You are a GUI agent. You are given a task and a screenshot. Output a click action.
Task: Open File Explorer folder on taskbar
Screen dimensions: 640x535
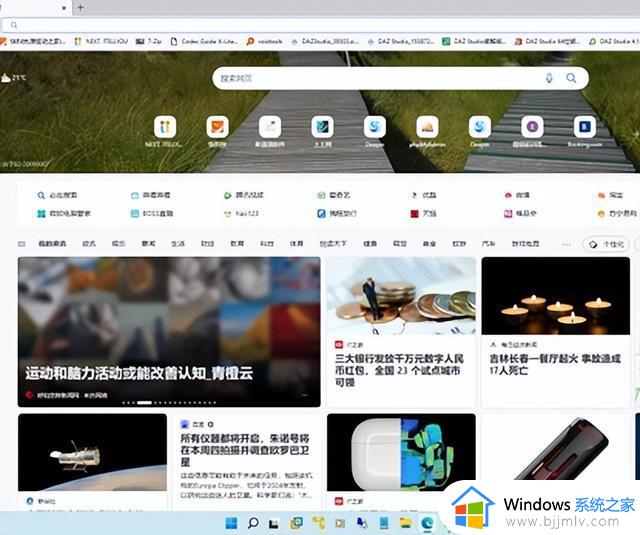(x=406, y=523)
